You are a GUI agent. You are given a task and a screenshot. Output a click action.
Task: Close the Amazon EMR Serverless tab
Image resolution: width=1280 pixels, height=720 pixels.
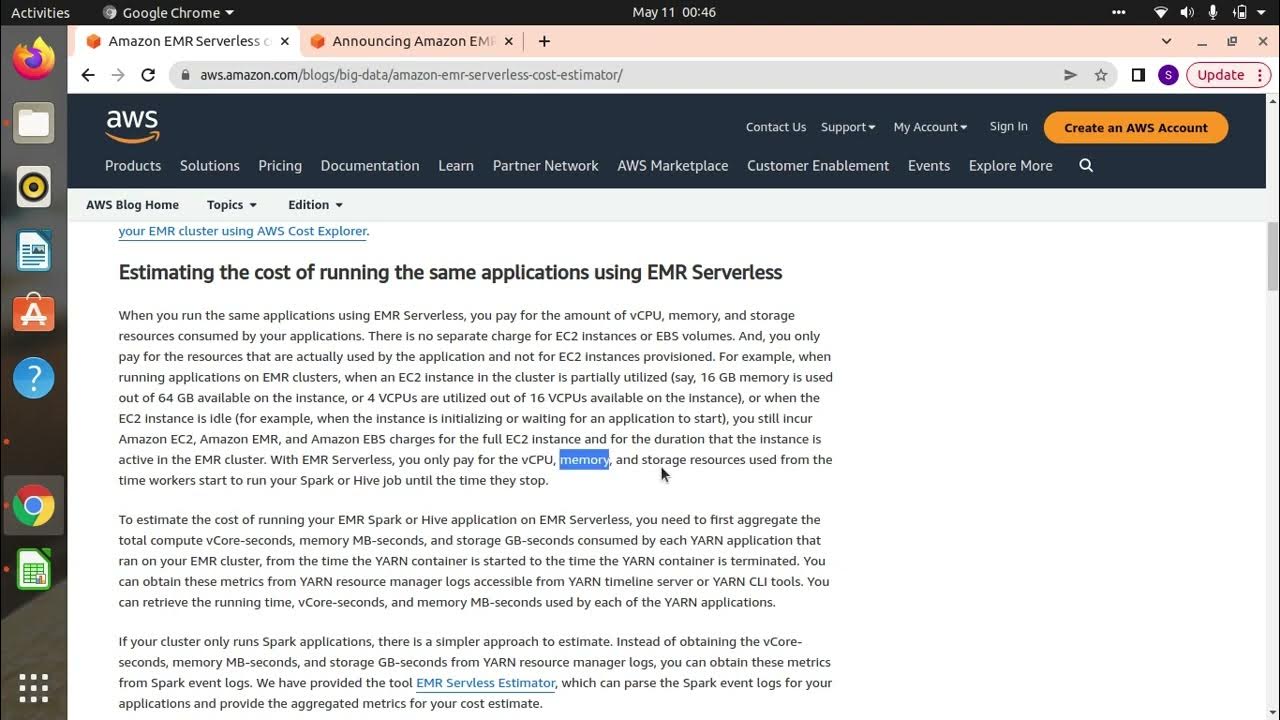[x=285, y=41]
